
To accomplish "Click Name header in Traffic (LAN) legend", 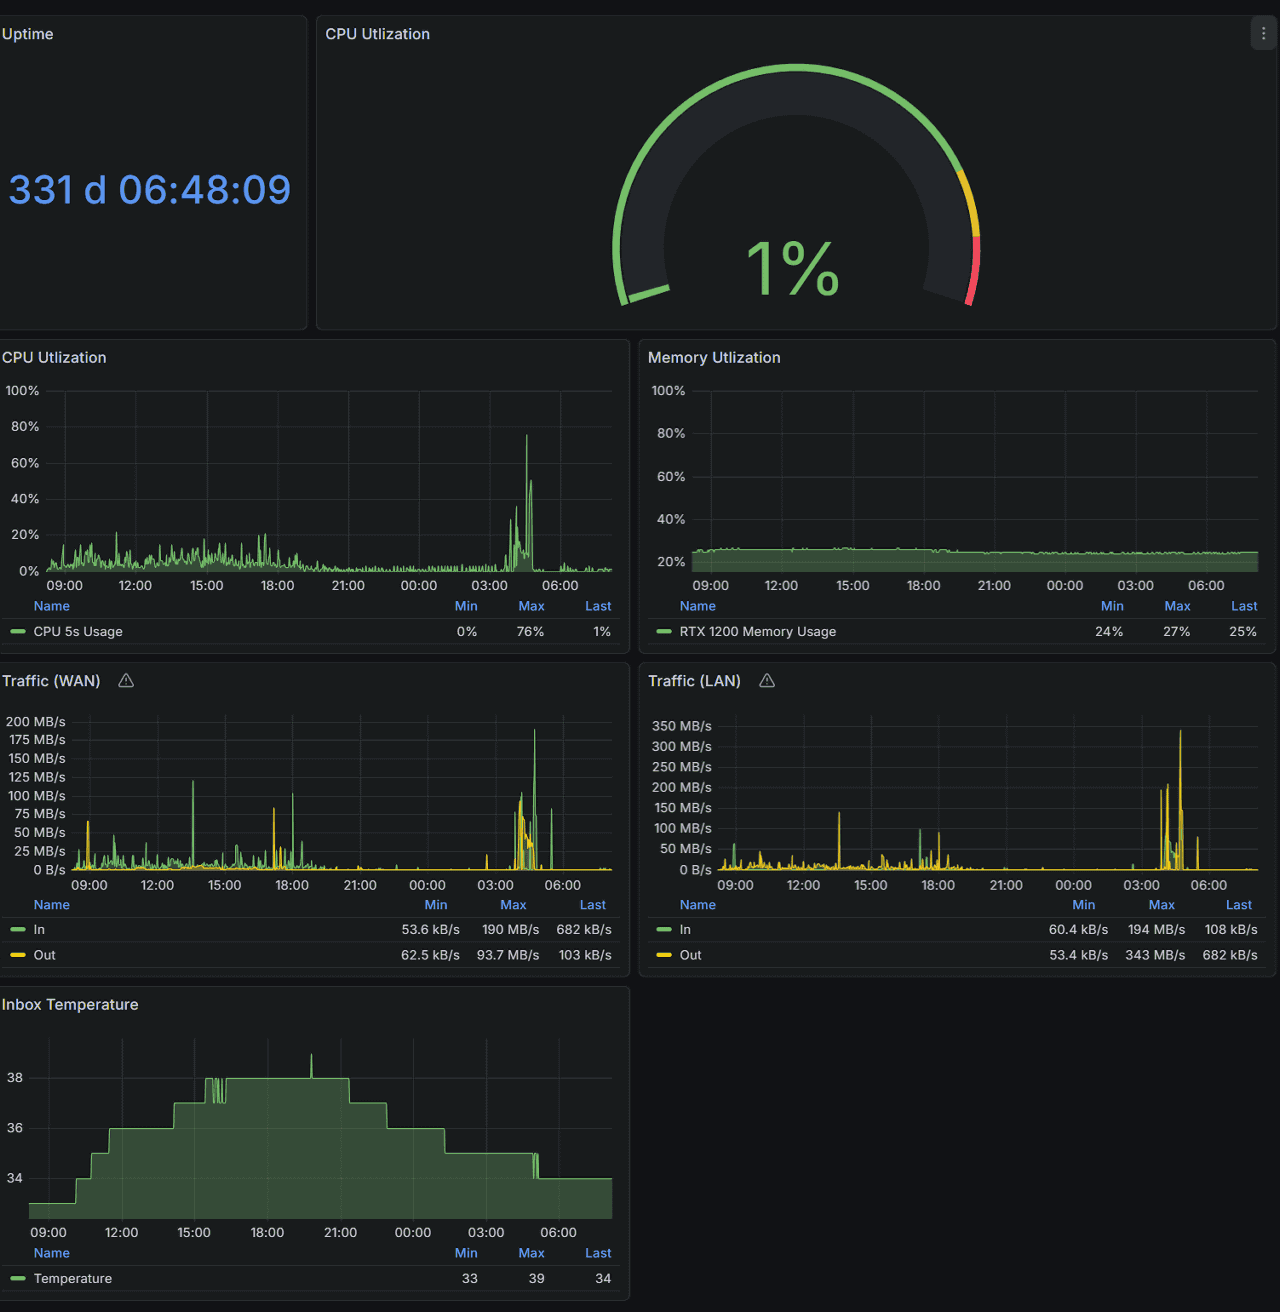I will [698, 905].
